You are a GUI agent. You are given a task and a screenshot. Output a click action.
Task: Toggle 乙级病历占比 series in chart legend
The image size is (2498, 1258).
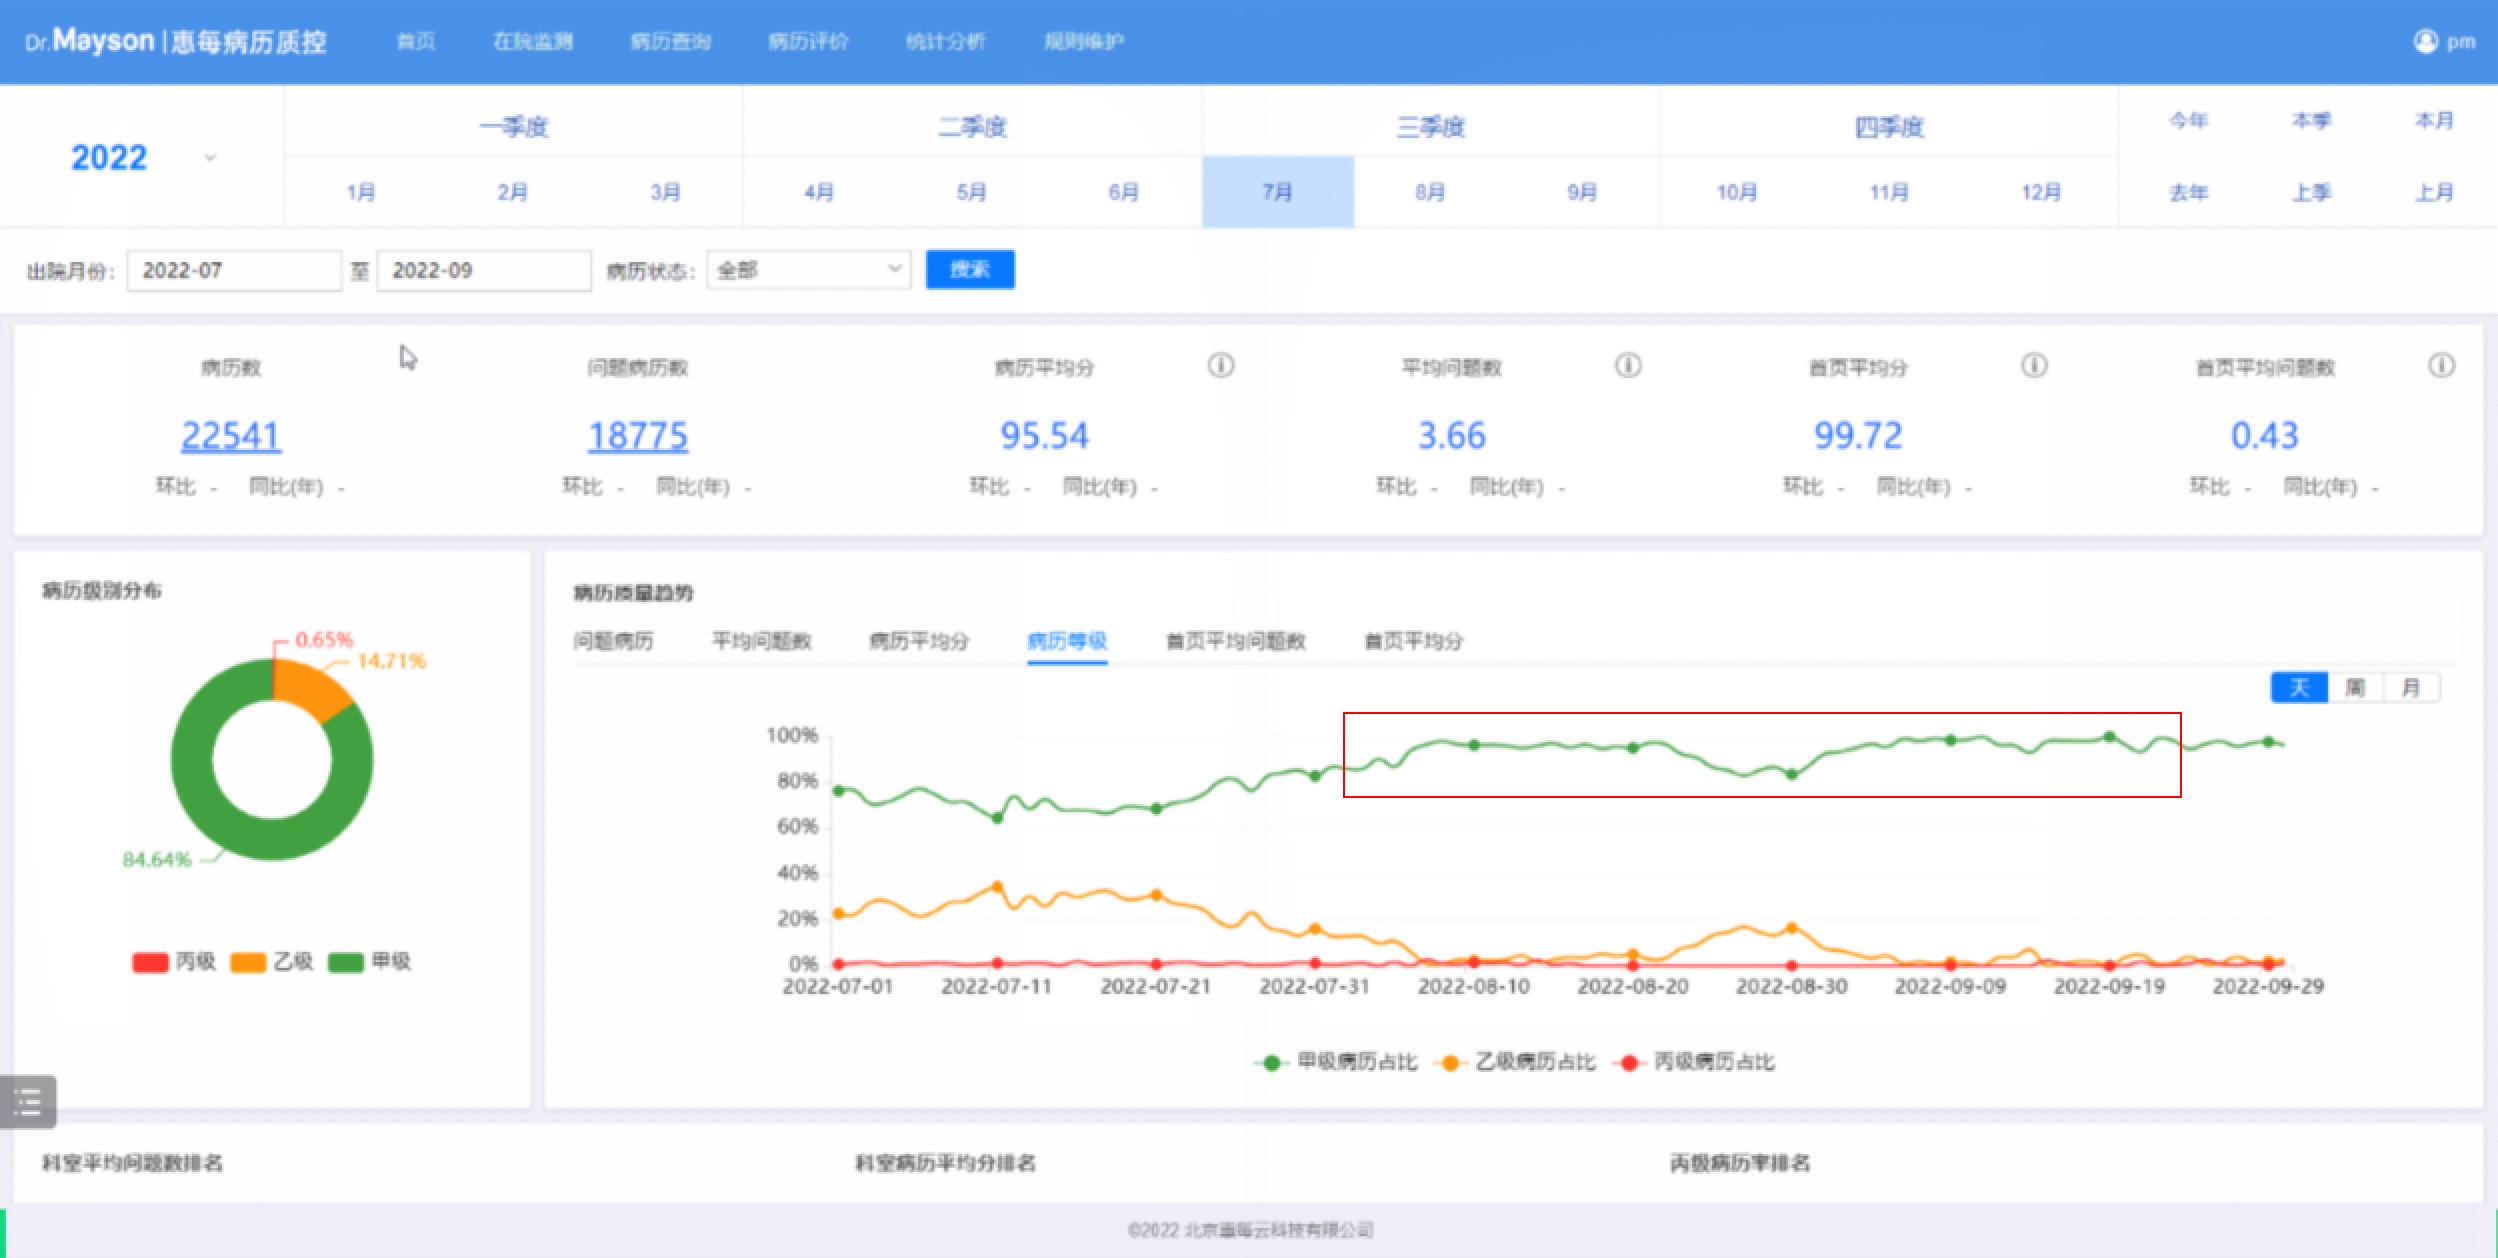1514,1062
